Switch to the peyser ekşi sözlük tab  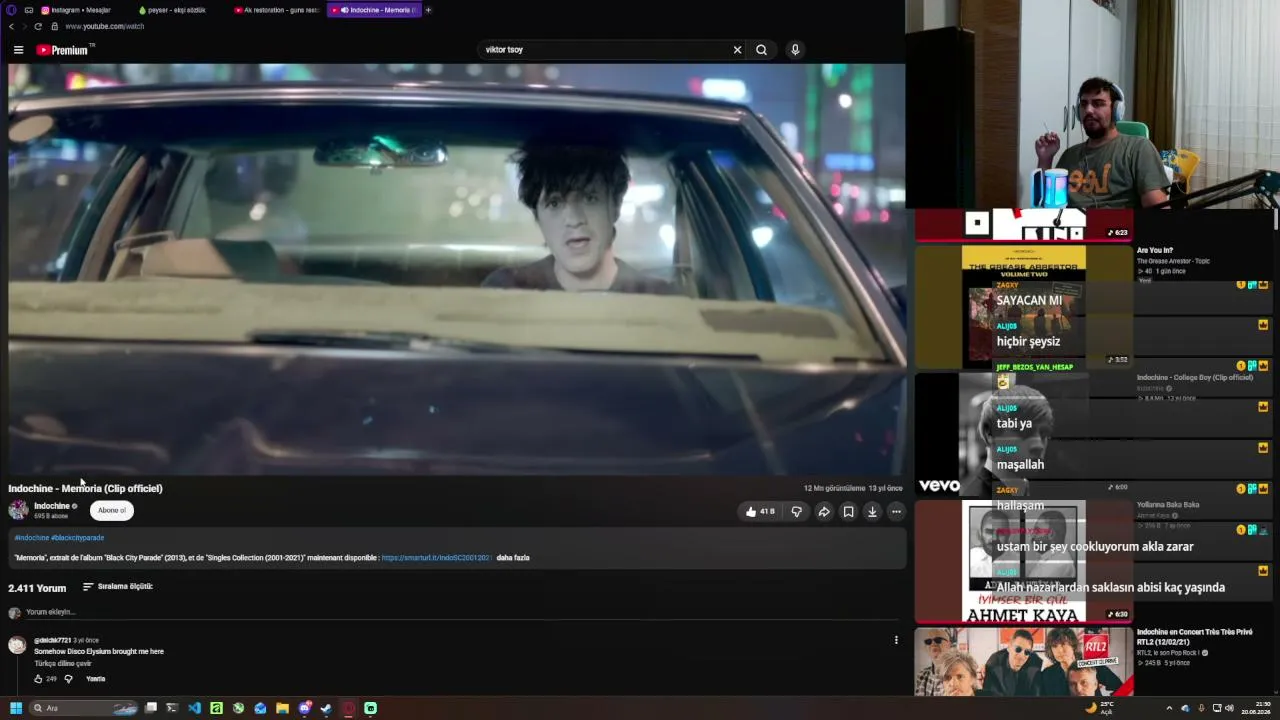click(178, 10)
